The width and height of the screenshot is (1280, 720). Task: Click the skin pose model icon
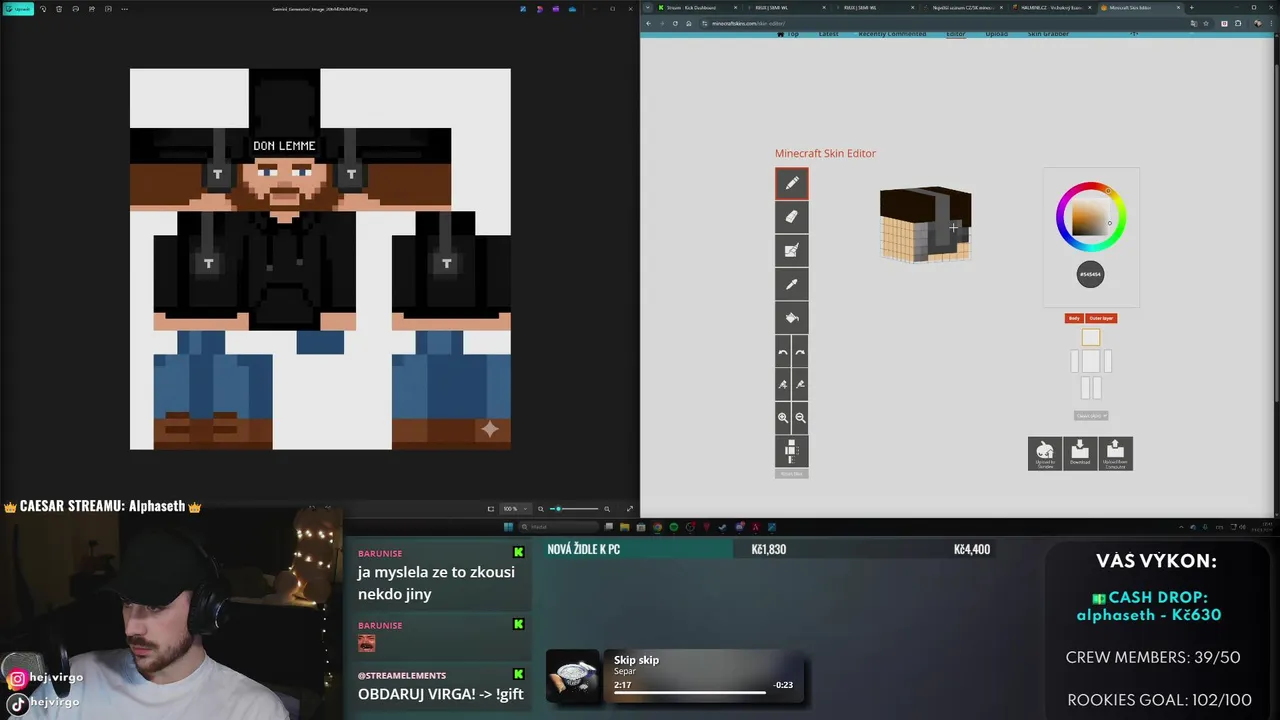click(x=791, y=451)
